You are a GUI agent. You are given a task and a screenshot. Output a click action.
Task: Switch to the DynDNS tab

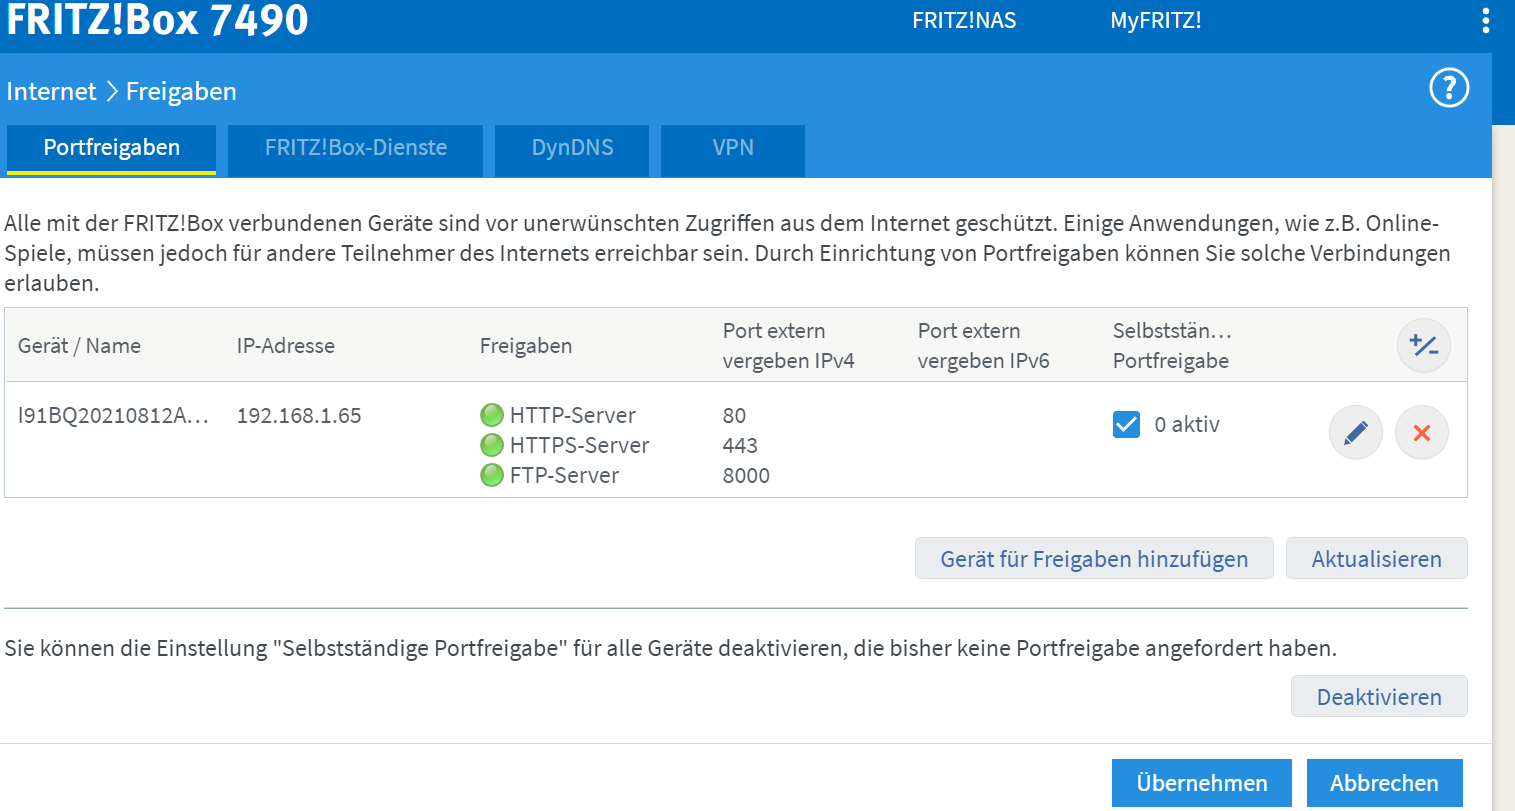click(x=572, y=148)
